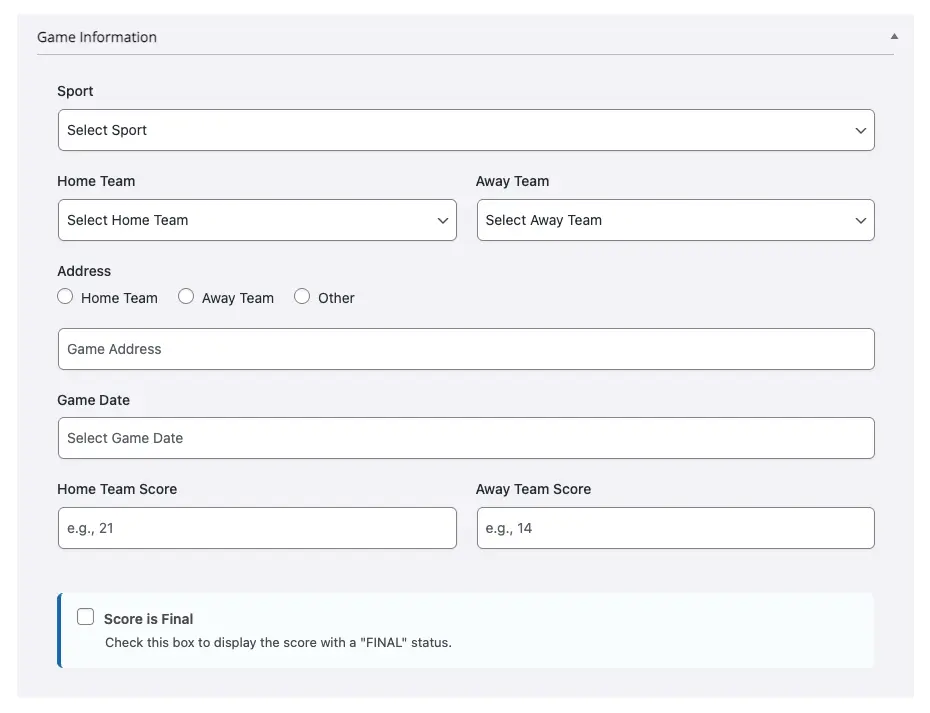Image resolution: width=930 pixels, height=713 pixels.
Task: Click the Sport field label
Action: point(75,91)
